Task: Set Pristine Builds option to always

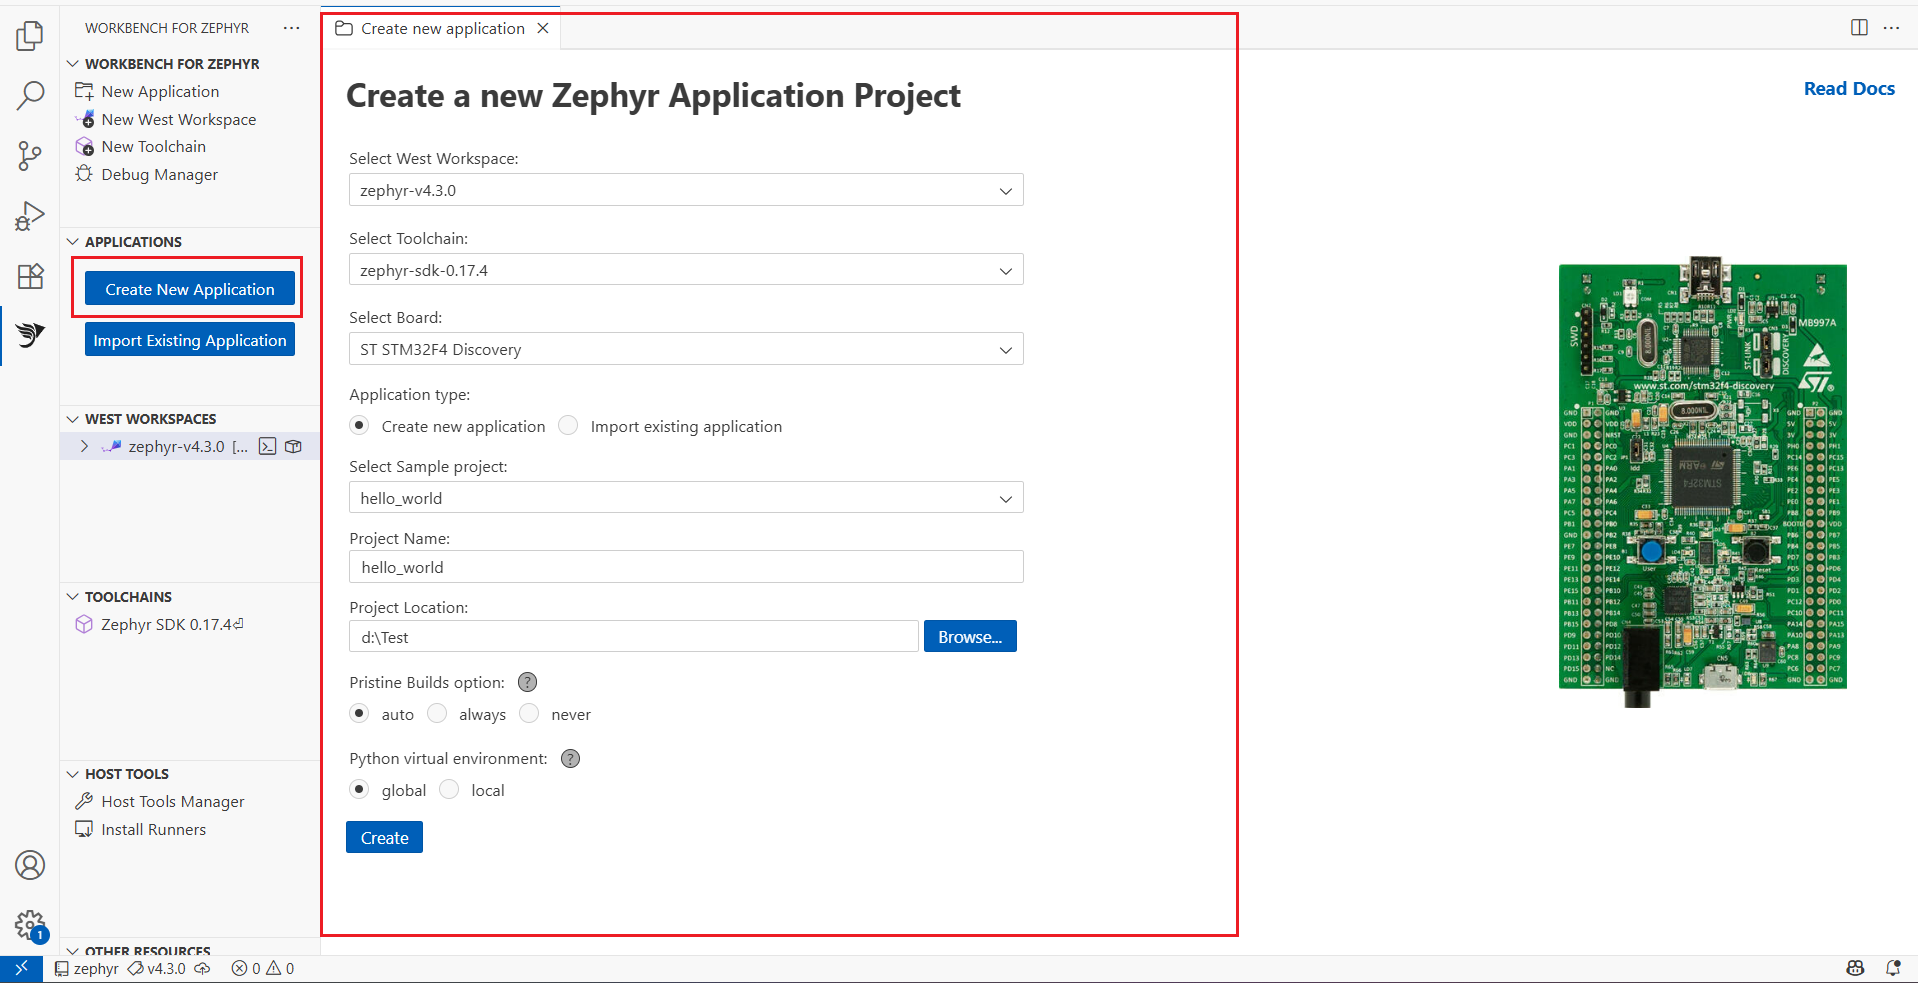Action: 436,713
